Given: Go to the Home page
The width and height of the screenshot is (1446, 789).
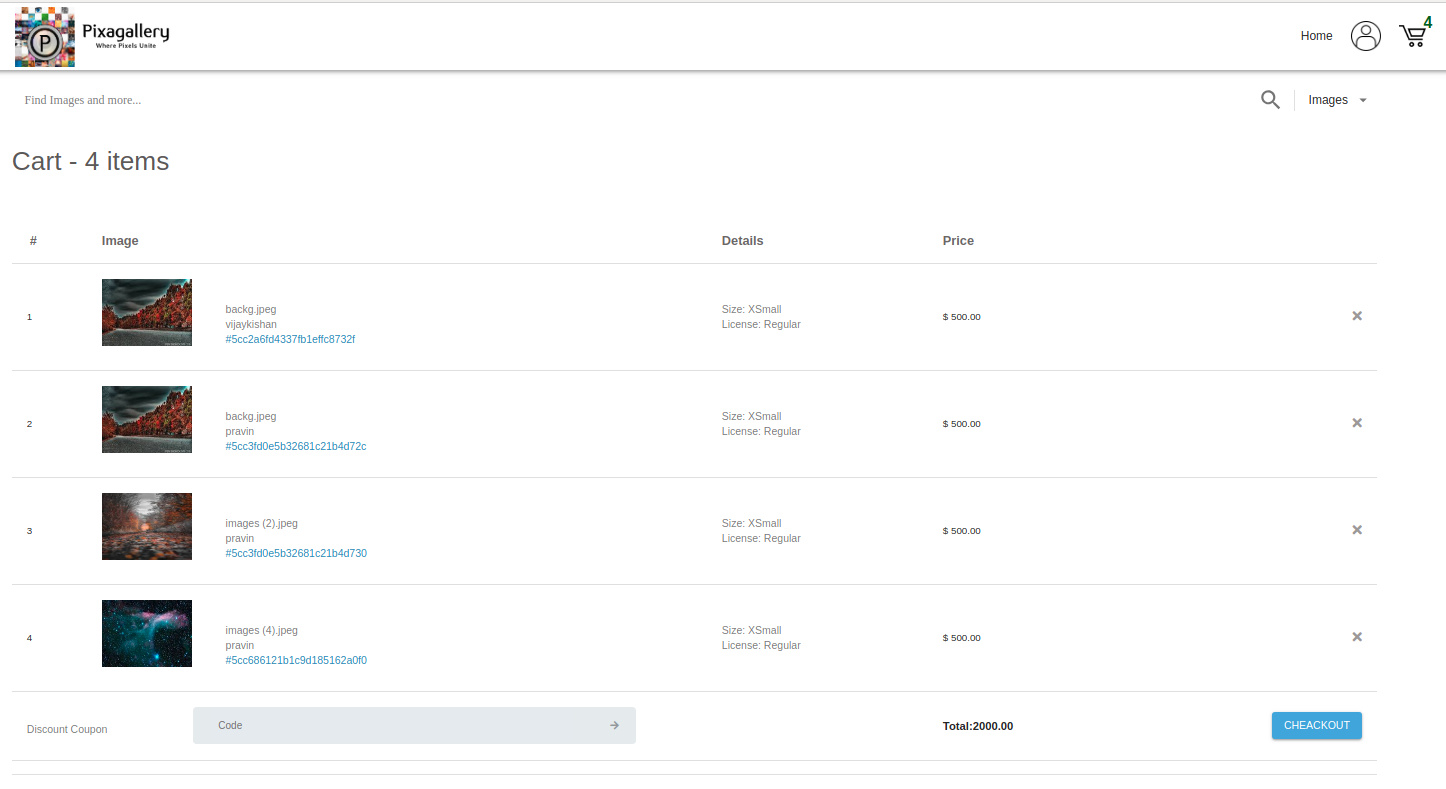Looking at the screenshot, I should coord(1316,36).
